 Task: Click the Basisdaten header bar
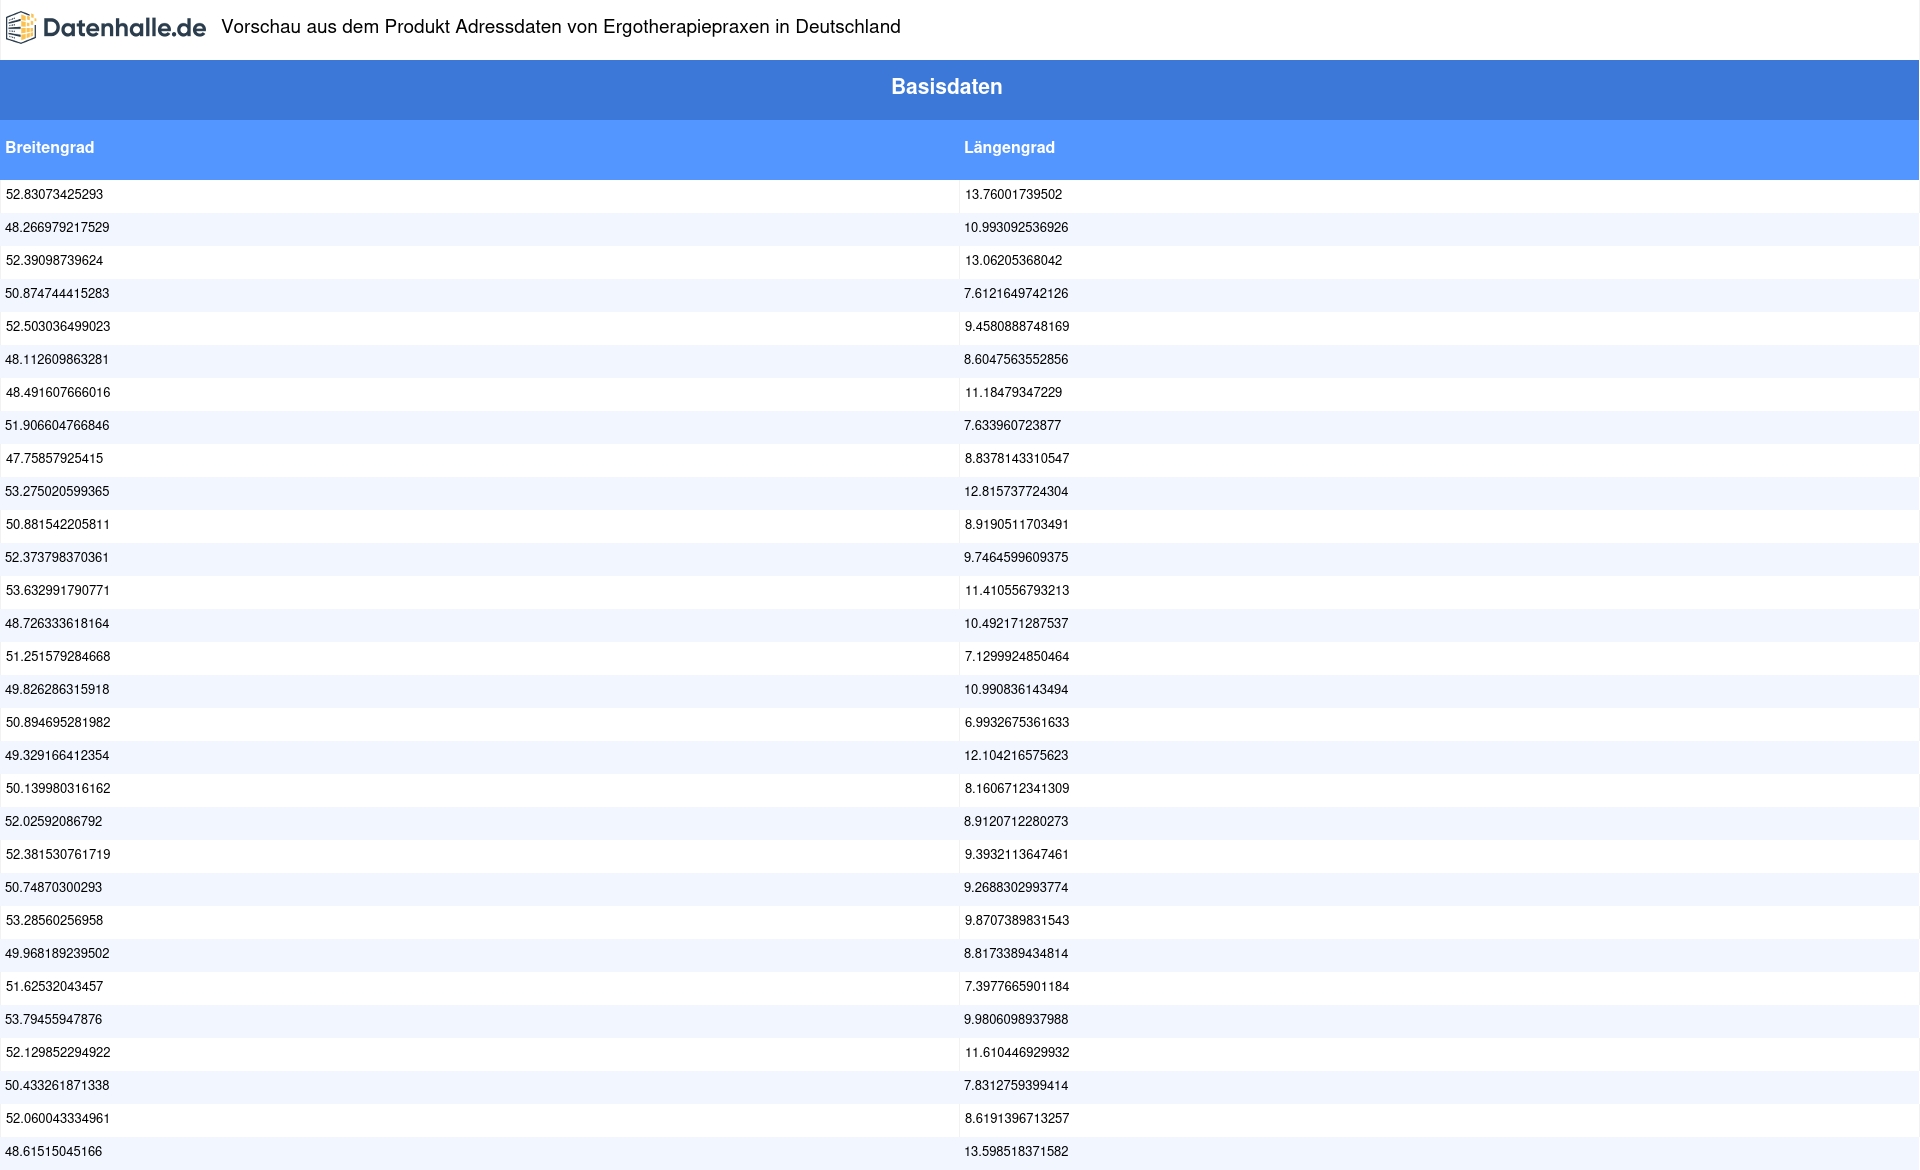click(x=946, y=87)
